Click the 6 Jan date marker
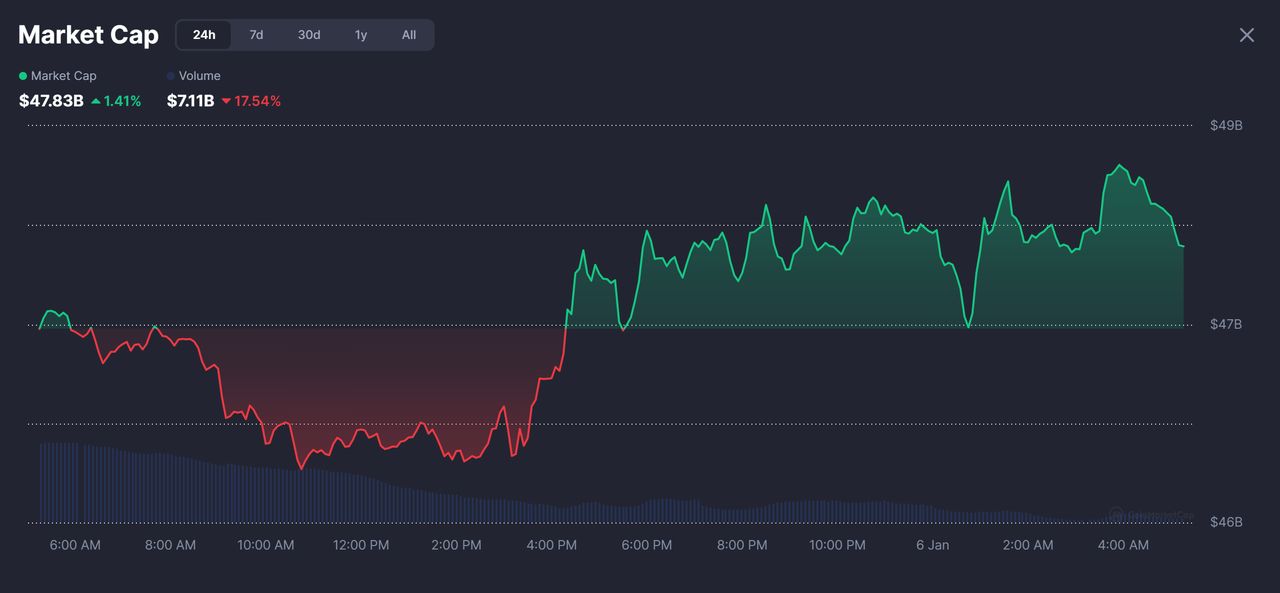The height and width of the screenshot is (593, 1280). pos(932,545)
